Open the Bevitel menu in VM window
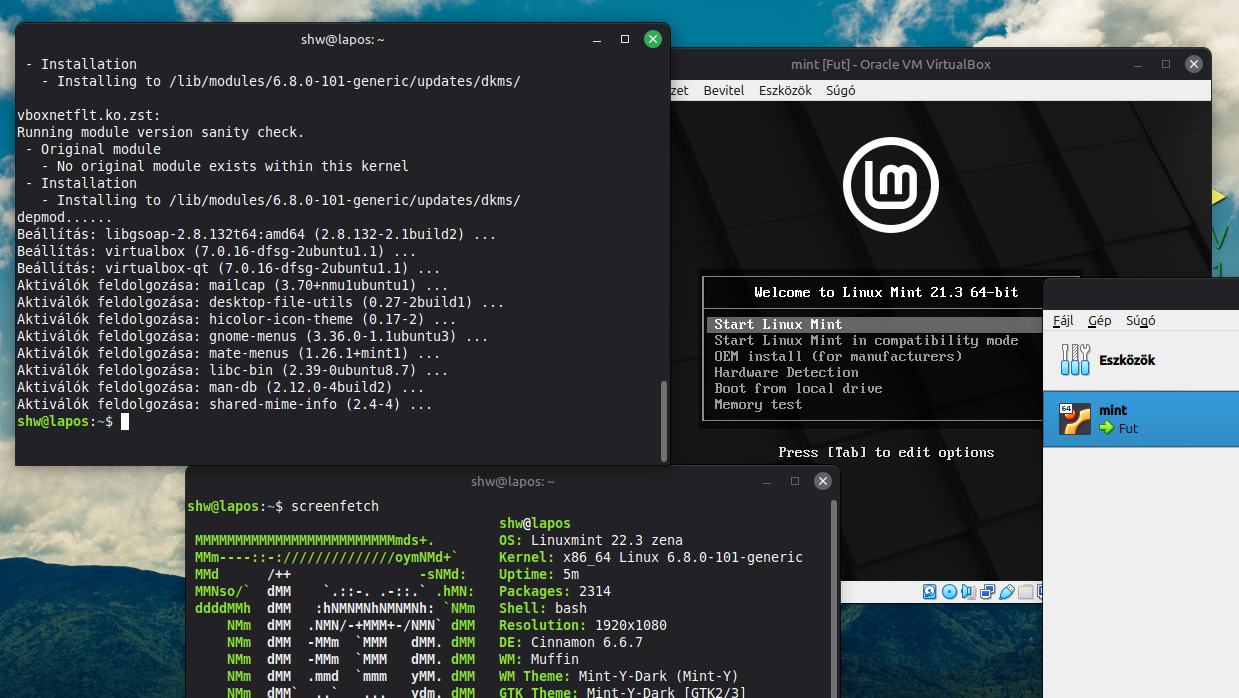 [x=724, y=90]
